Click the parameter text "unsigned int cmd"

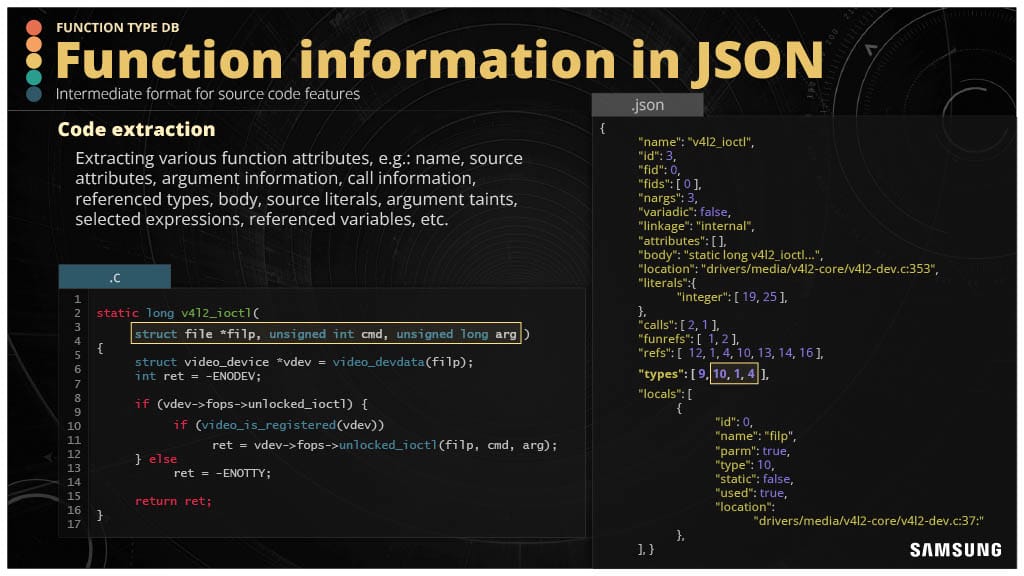pyautogui.click(x=326, y=334)
